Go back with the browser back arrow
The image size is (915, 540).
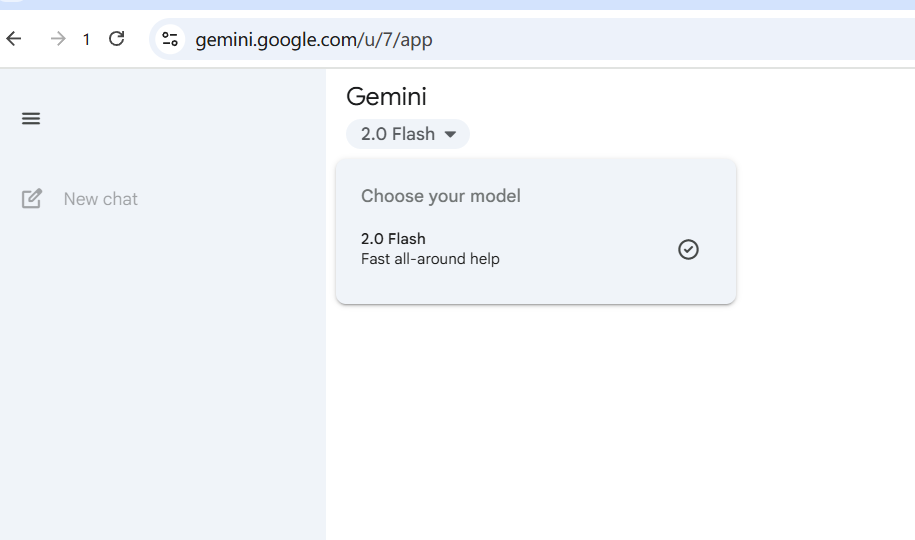pyautogui.click(x=14, y=39)
